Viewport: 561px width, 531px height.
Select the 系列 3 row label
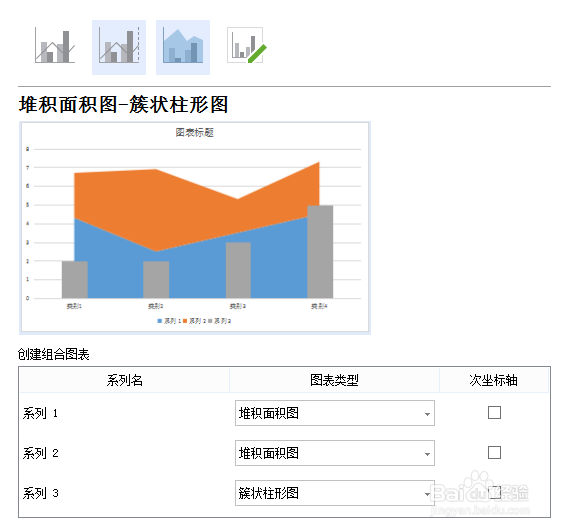point(40,493)
